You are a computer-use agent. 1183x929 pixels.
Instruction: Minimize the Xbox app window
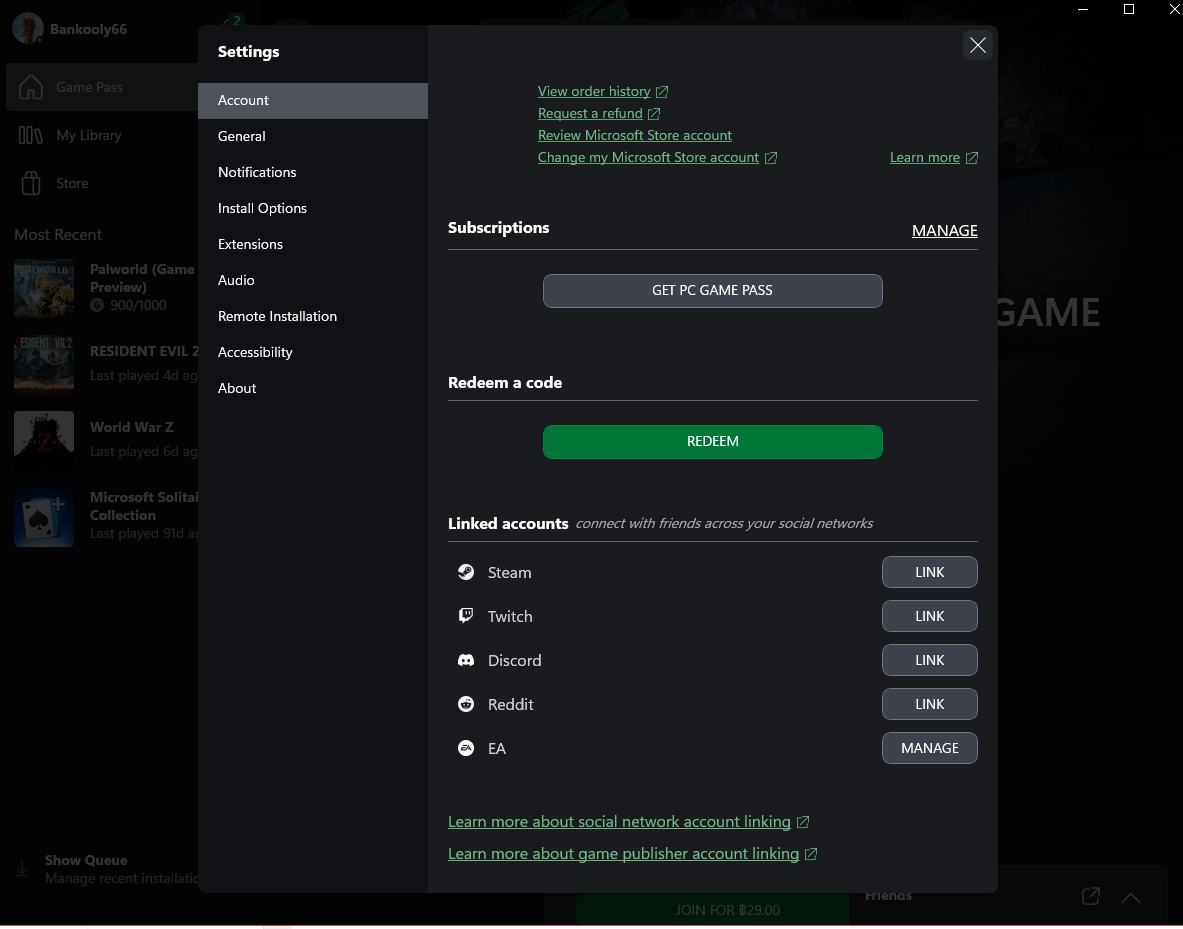pos(1083,9)
